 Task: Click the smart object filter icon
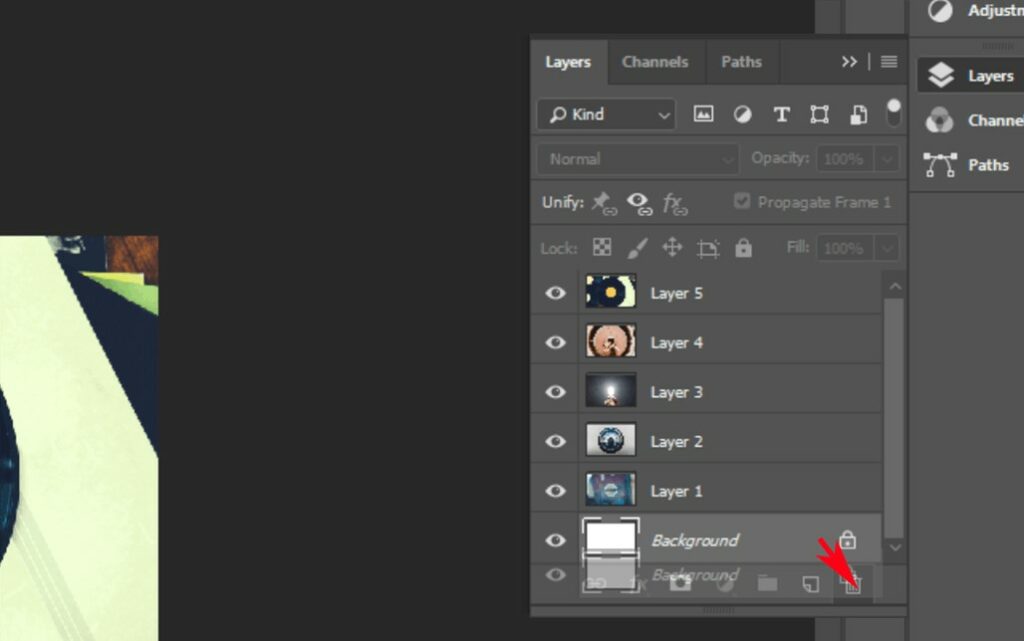[x=858, y=115]
